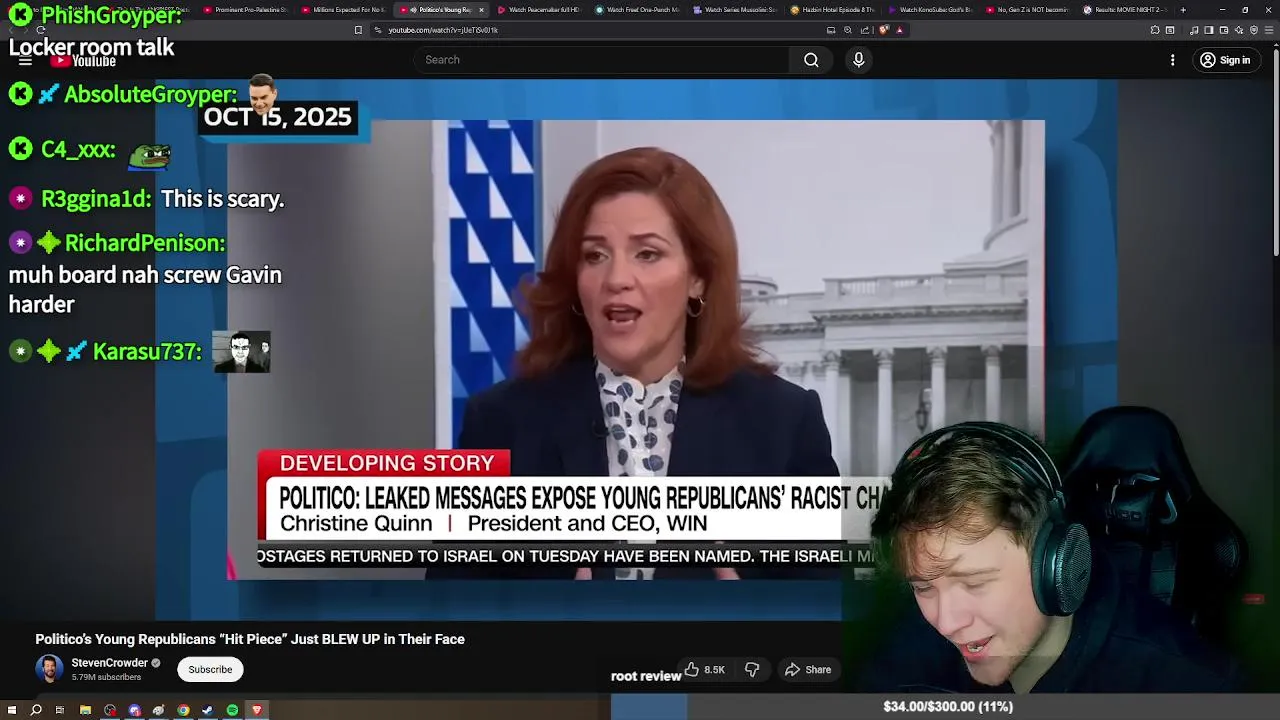Close the active Politico's Young Republicans tab
Viewport: 1280px width, 720px height.
point(481,10)
